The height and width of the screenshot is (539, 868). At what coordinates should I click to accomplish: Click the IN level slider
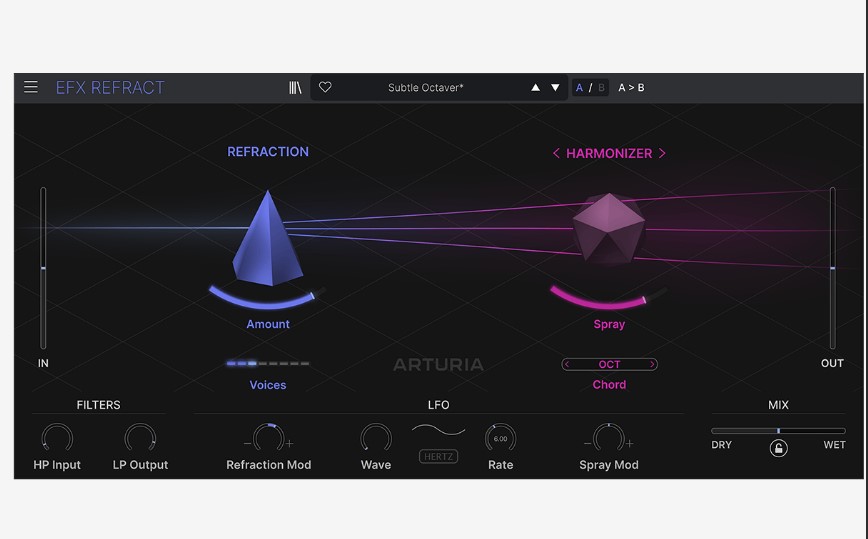[x=43, y=268]
